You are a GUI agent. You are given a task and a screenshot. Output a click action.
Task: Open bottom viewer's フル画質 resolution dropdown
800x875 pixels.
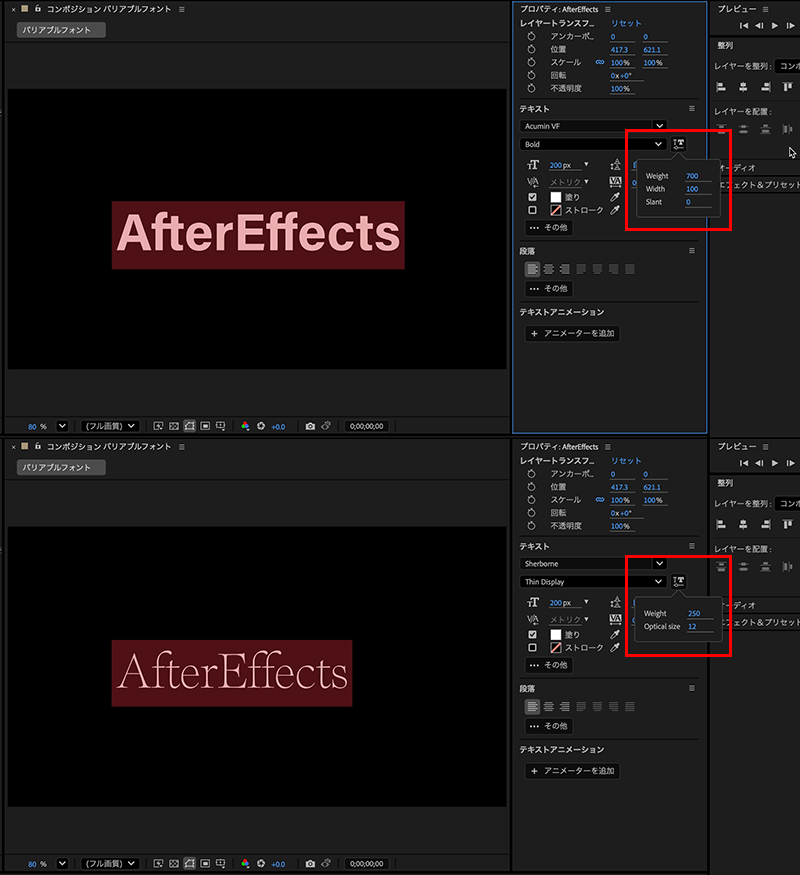[110, 863]
